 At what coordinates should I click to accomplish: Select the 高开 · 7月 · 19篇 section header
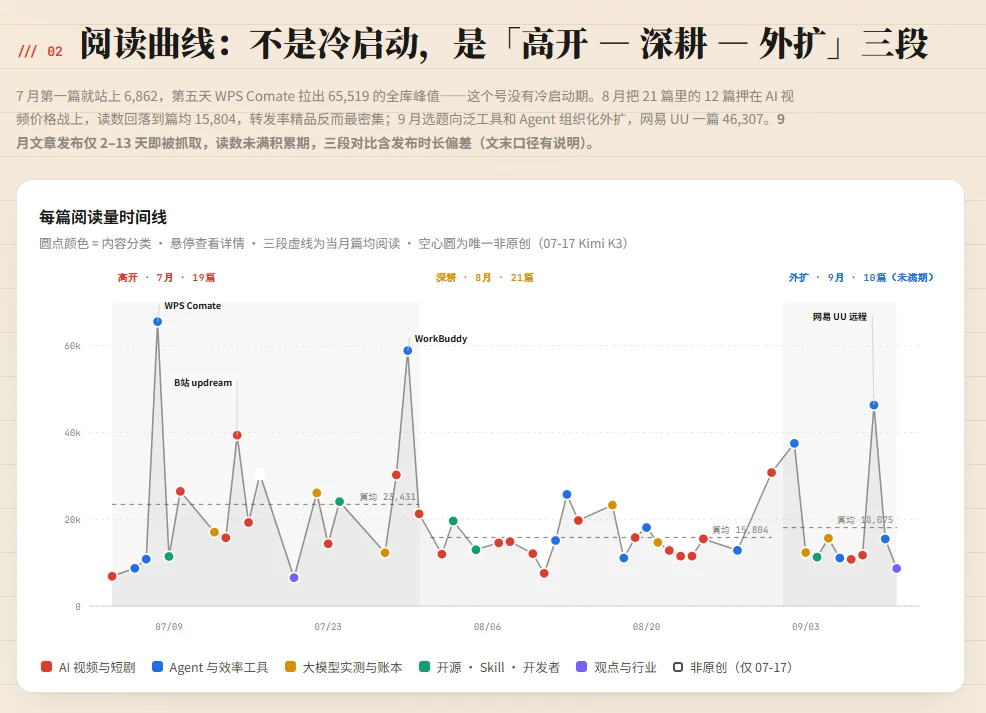[x=166, y=277]
